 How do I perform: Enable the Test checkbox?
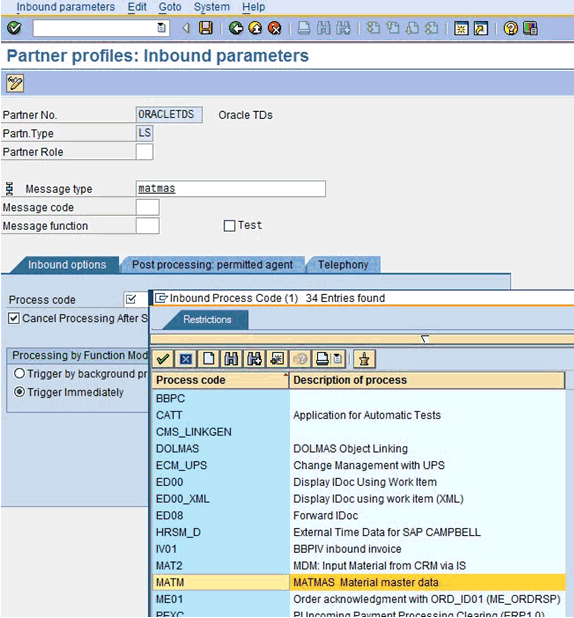(x=229, y=226)
